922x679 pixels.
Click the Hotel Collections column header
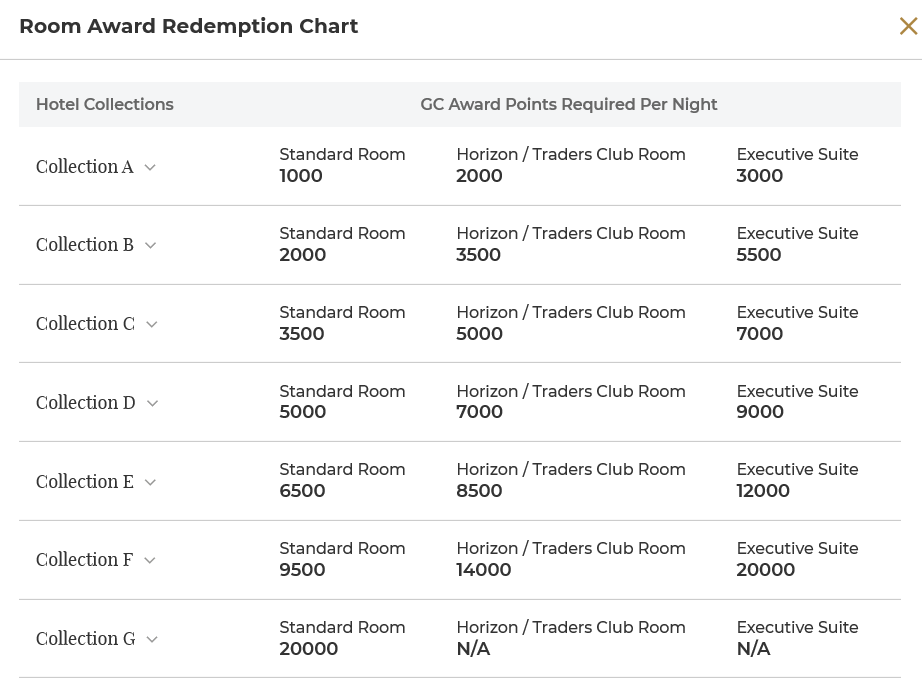click(105, 104)
